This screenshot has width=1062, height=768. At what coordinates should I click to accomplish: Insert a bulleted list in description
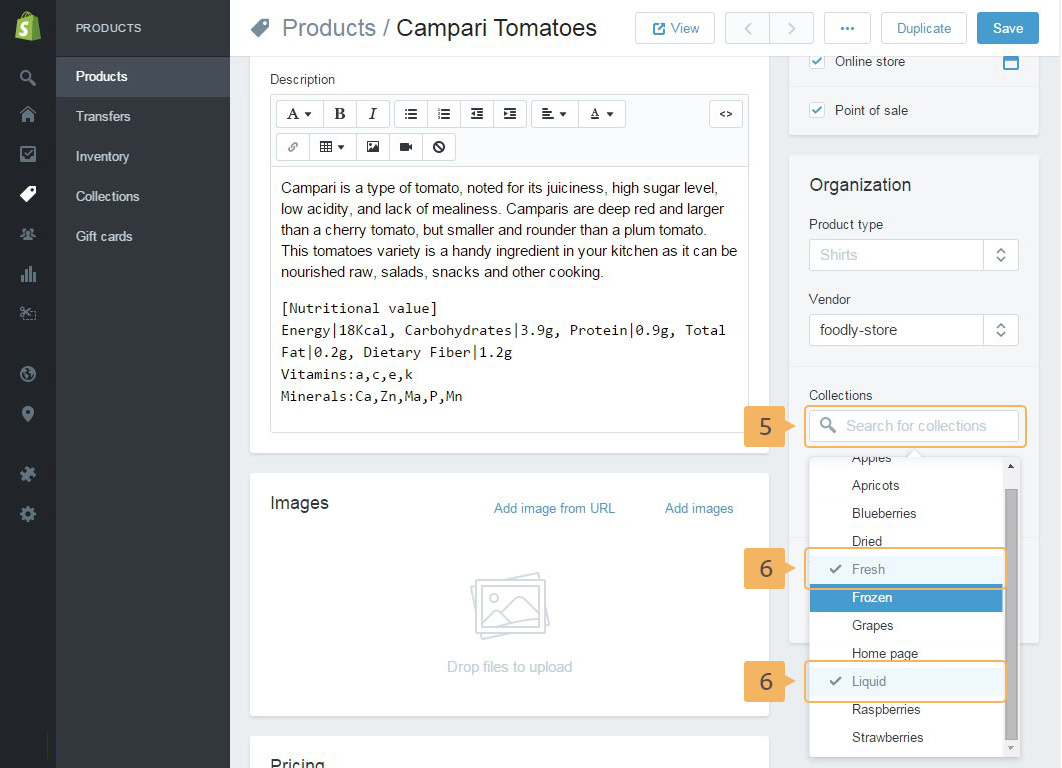coord(411,114)
